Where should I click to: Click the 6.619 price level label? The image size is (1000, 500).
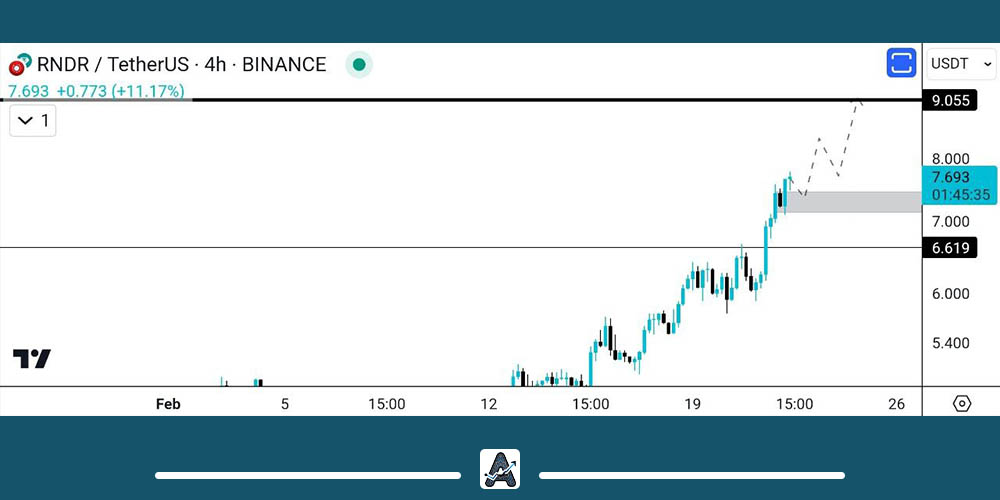950,248
